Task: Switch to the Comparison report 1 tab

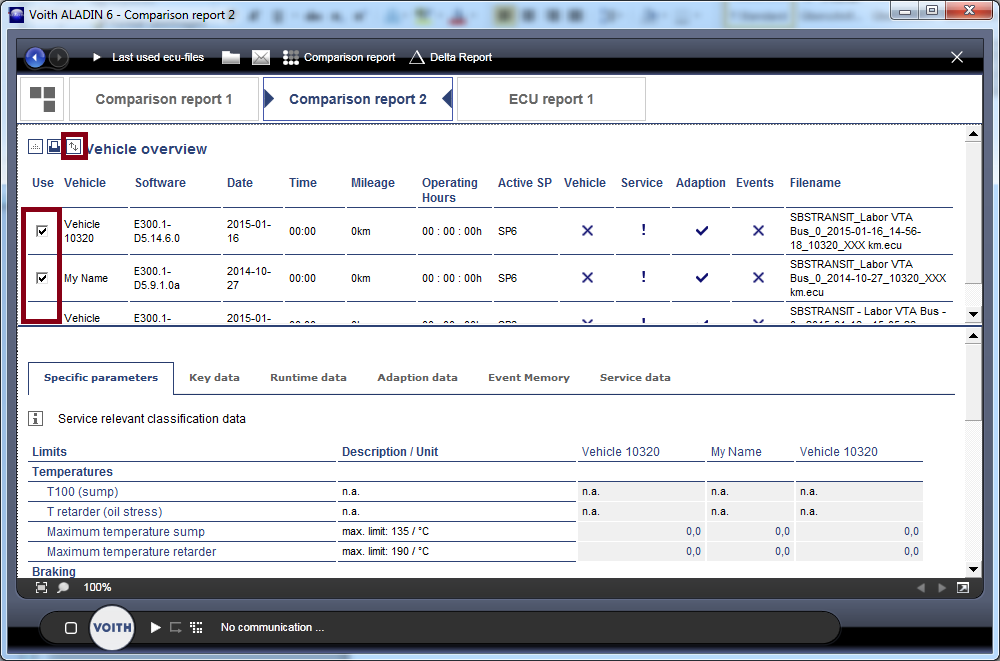Action: tap(164, 99)
